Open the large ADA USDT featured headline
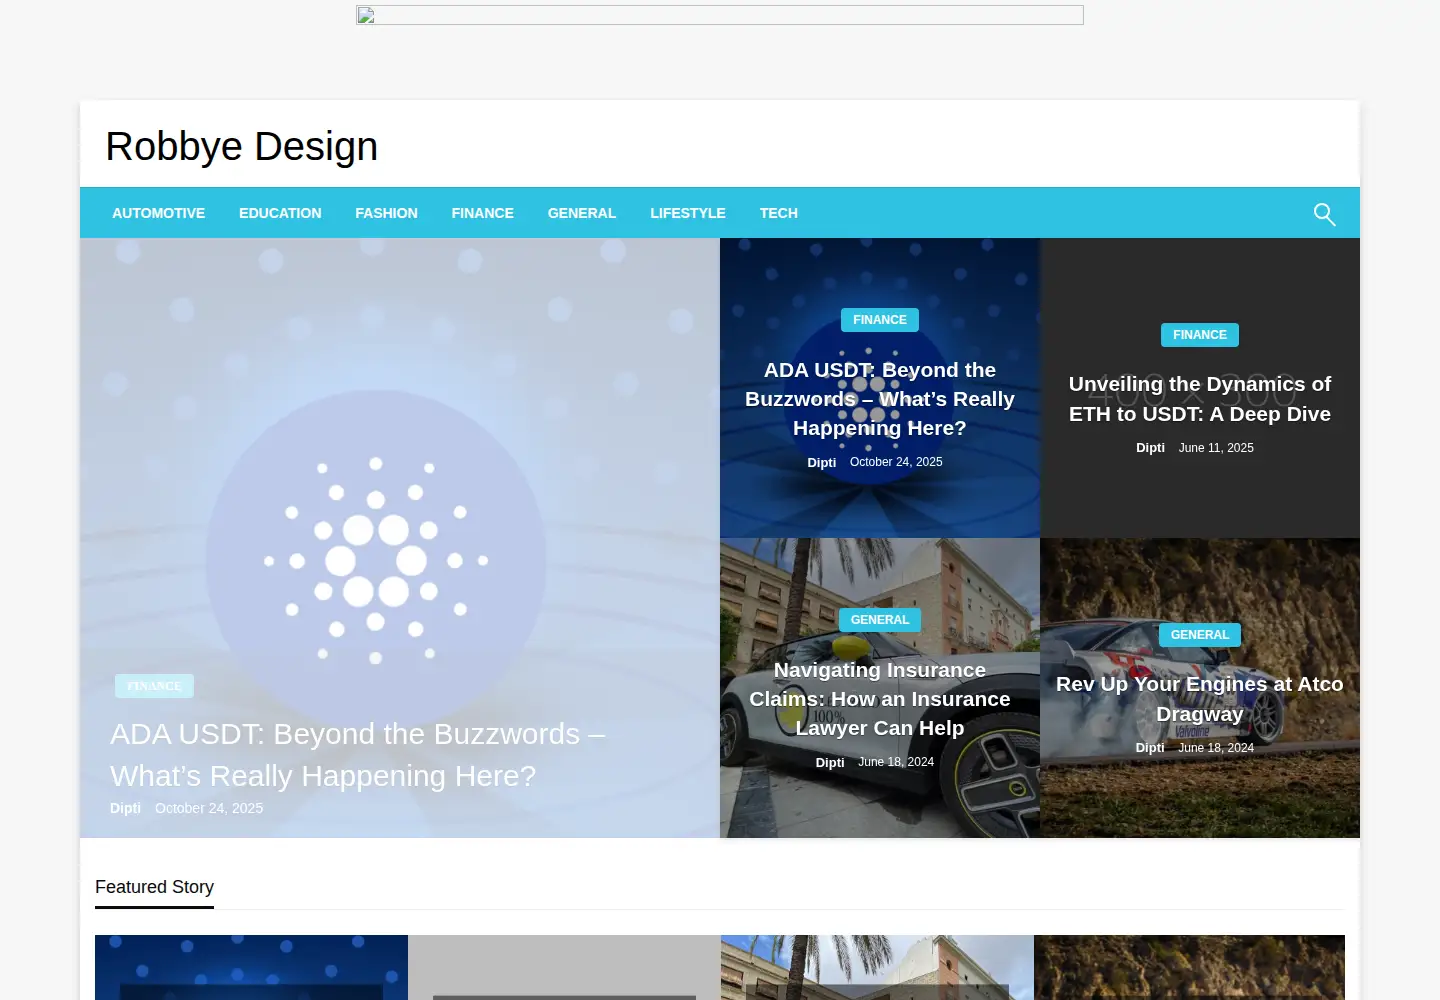 pos(358,755)
